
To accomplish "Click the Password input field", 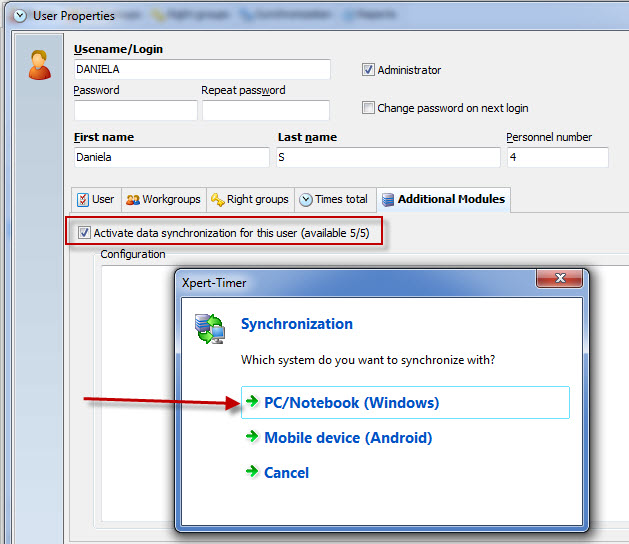I will [x=136, y=110].
